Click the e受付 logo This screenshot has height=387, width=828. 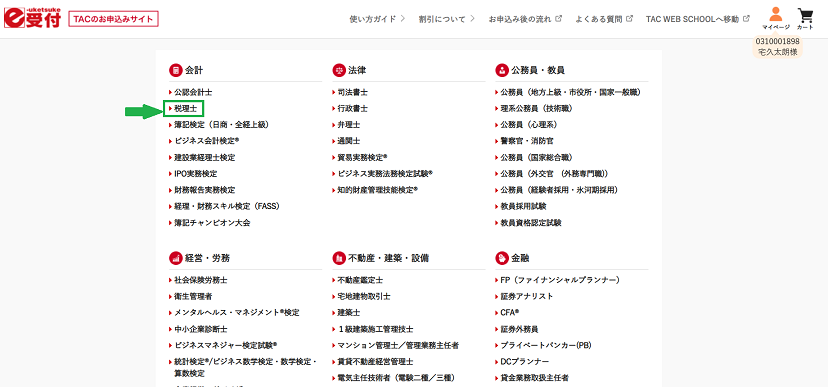pyautogui.click(x=33, y=19)
